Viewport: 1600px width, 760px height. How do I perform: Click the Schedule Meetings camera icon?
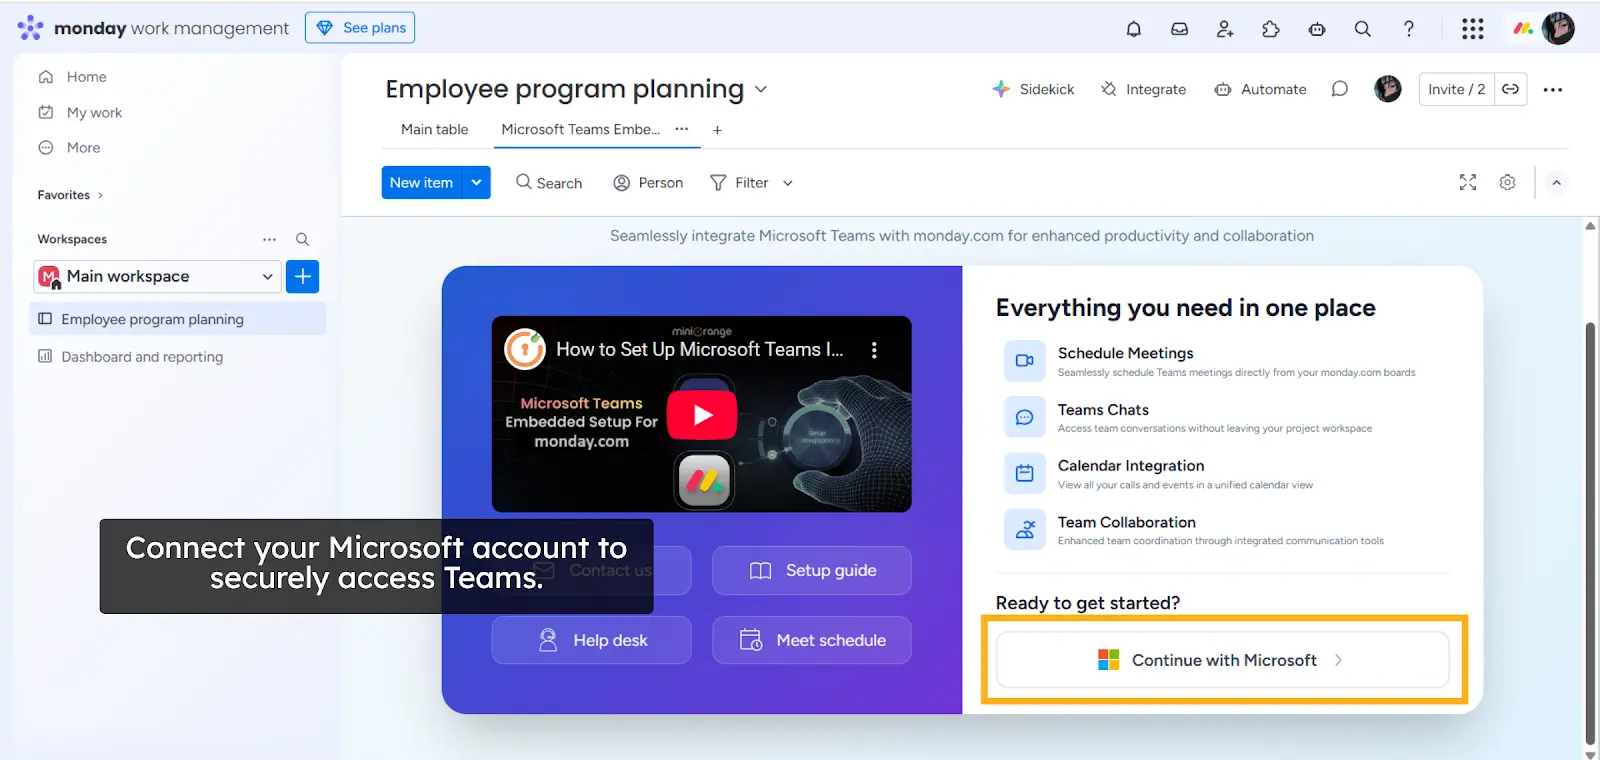coord(1024,361)
